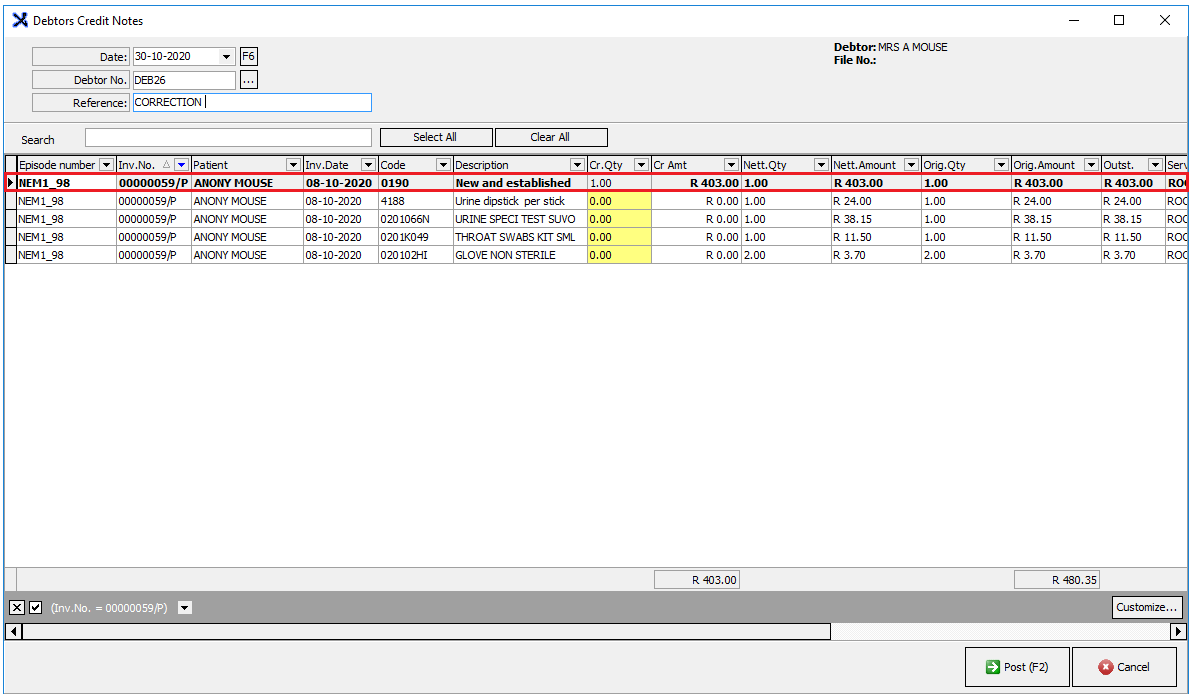Toggle the Inv.No. filter enabled checkbox
This screenshot has height=697, width=1193.
tap(36, 608)
